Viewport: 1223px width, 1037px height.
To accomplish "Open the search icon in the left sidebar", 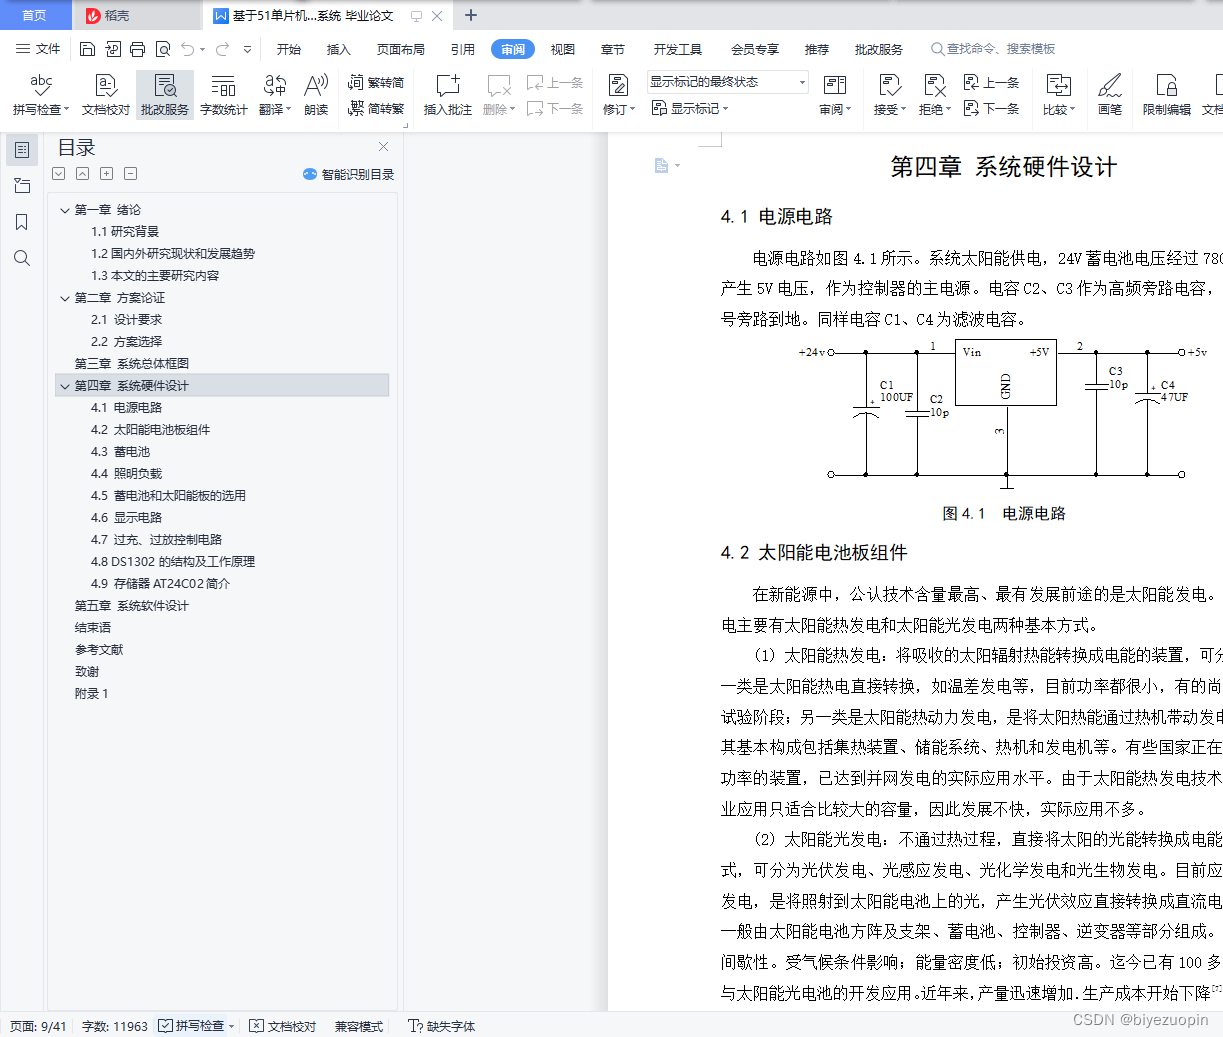I will [22, 258].
